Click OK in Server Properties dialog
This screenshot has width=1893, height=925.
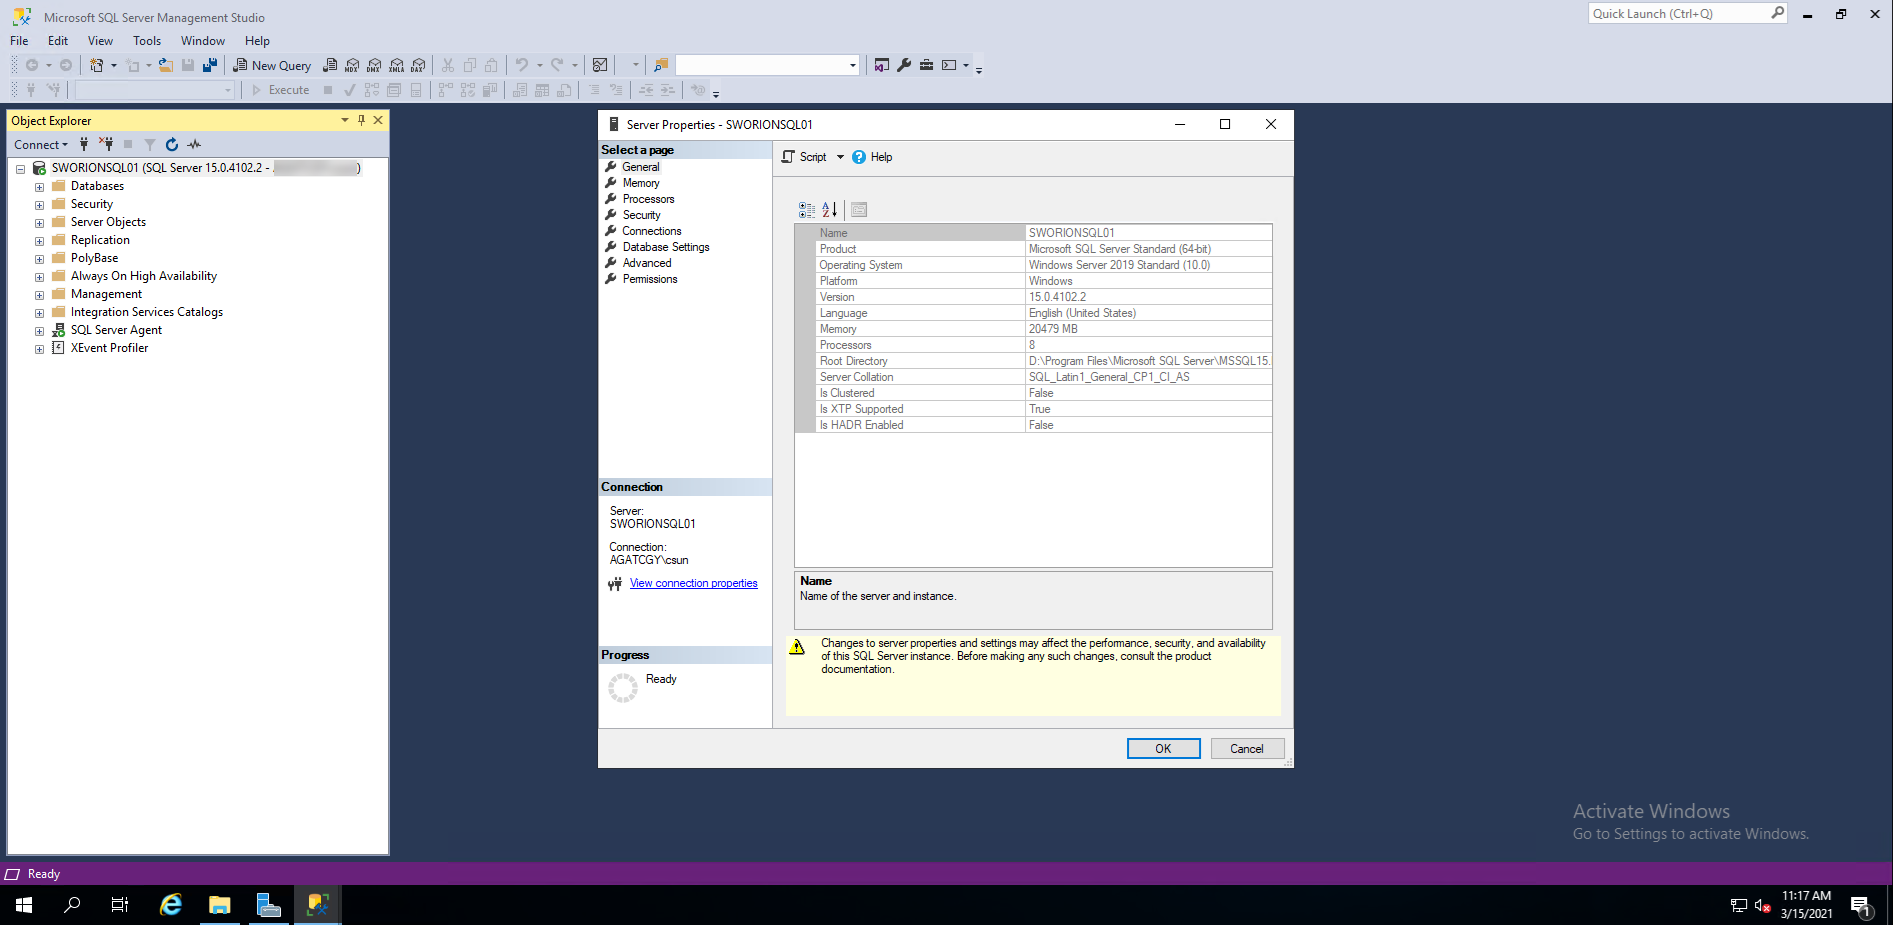[1163, 749]
